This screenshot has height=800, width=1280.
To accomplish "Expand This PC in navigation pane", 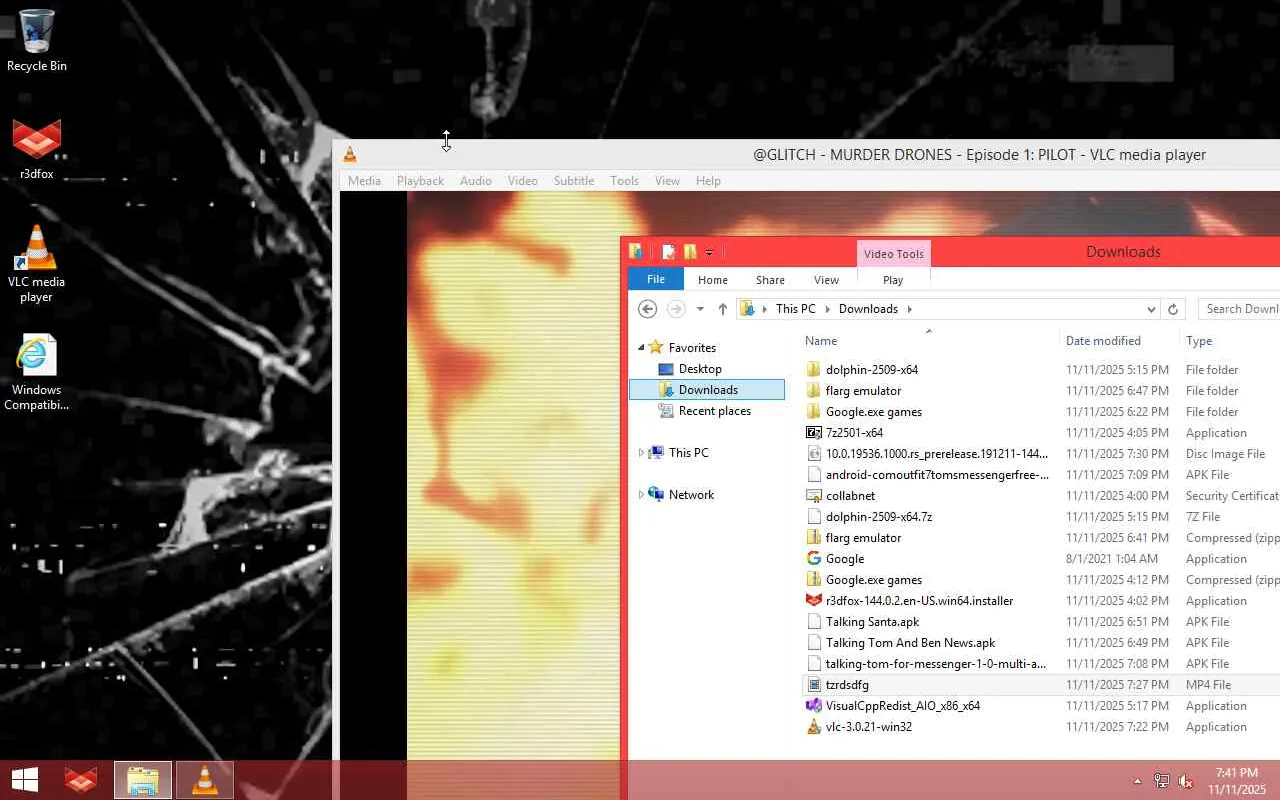I will pyautogui.click(x=641, y=453).
